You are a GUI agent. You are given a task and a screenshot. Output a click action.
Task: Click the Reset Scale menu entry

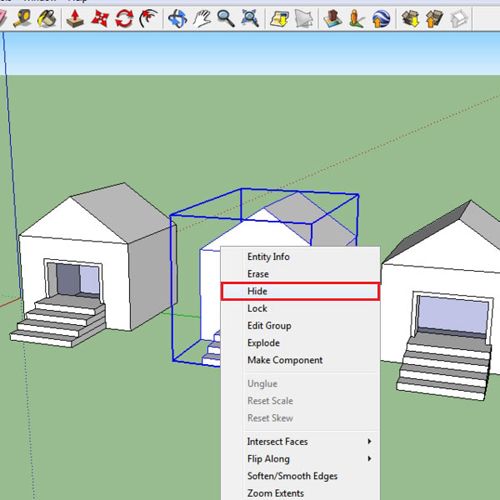pos(300,401)
